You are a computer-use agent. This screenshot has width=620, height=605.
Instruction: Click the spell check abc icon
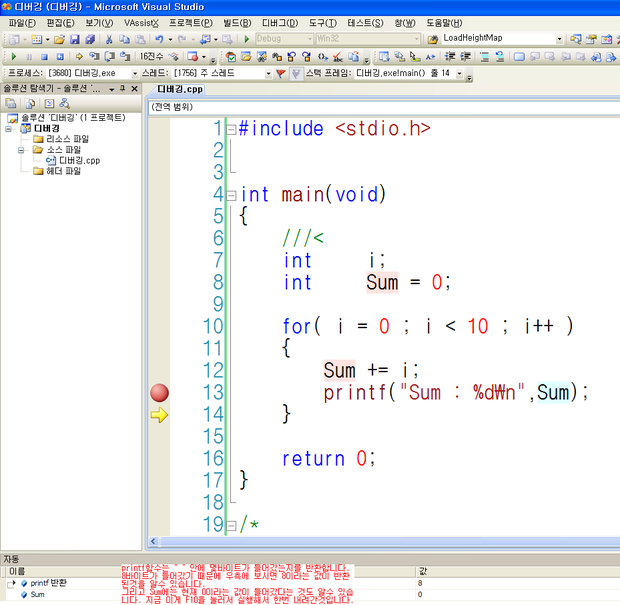click(x=338, y=57)
